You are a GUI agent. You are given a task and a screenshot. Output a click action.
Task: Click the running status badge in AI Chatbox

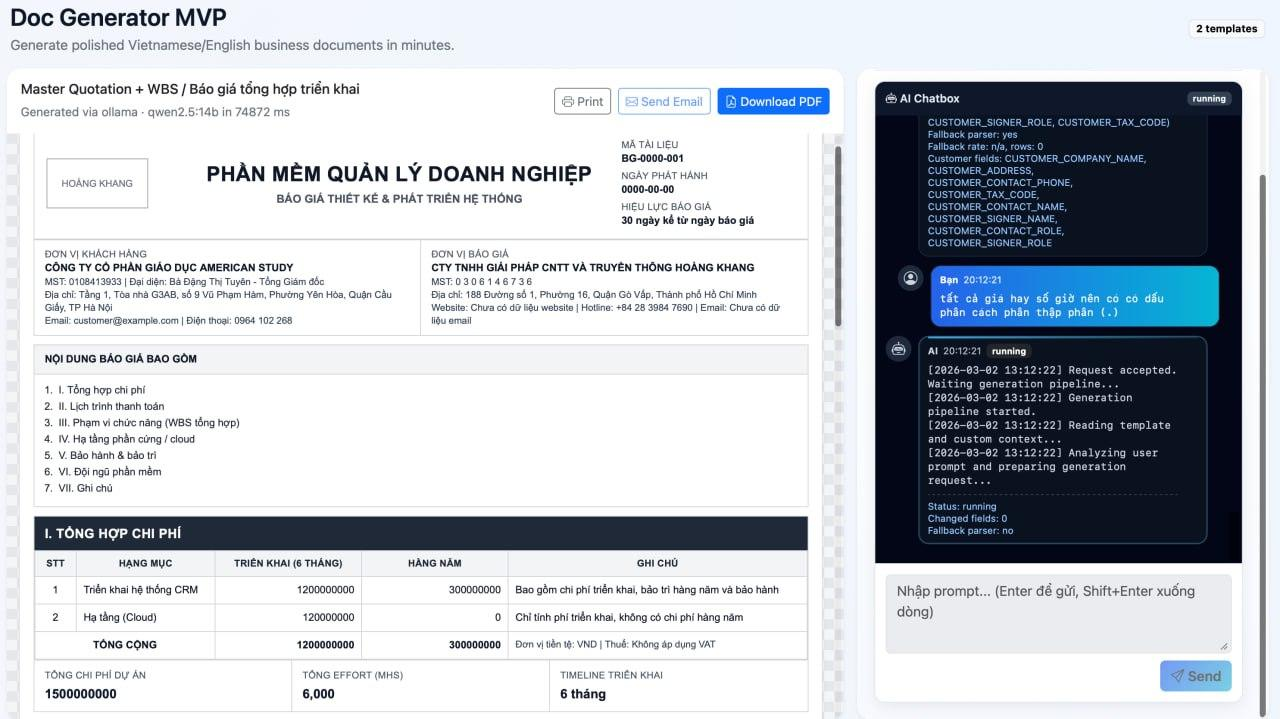(1208, 98)
